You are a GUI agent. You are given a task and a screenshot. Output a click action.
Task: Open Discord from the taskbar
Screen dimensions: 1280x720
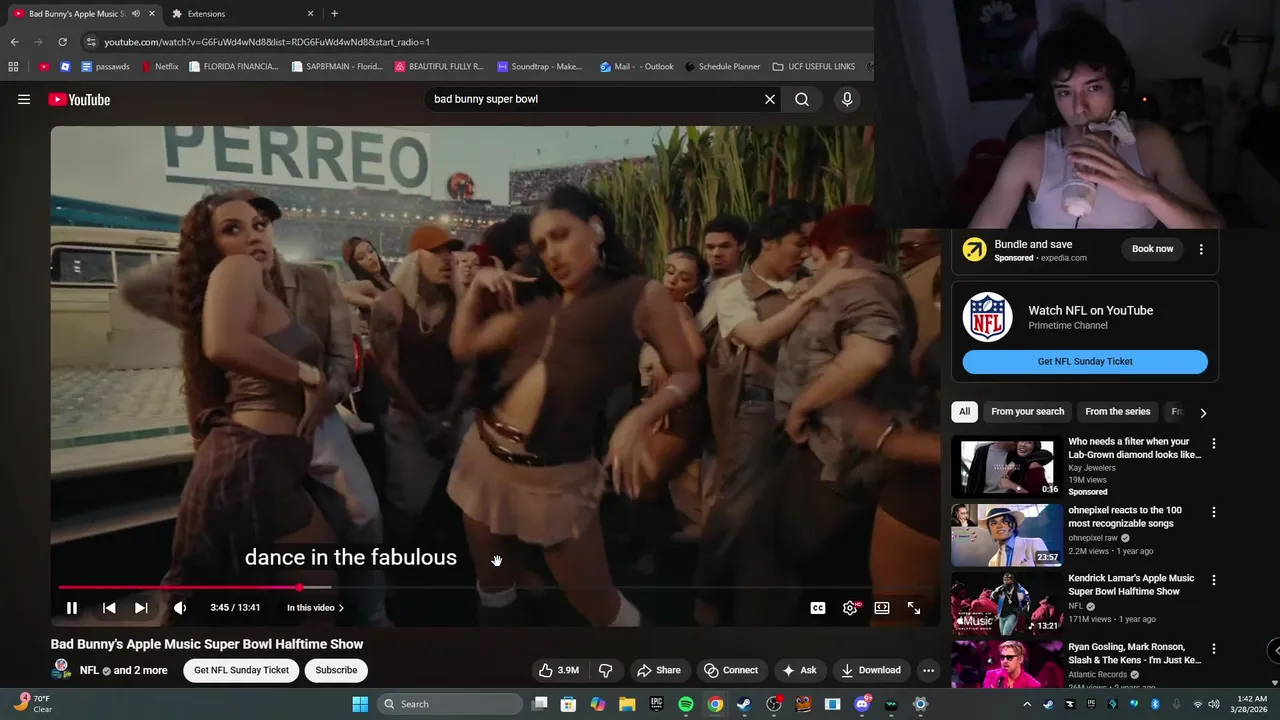pos(862,704)
